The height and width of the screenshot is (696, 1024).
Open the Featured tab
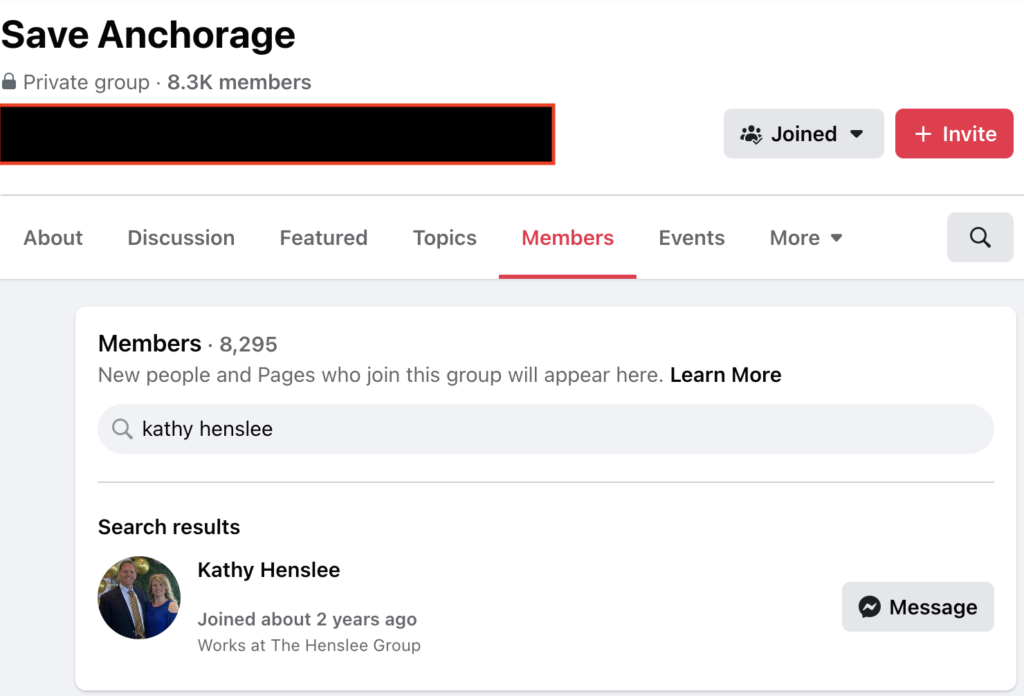(x=323, y=238)
